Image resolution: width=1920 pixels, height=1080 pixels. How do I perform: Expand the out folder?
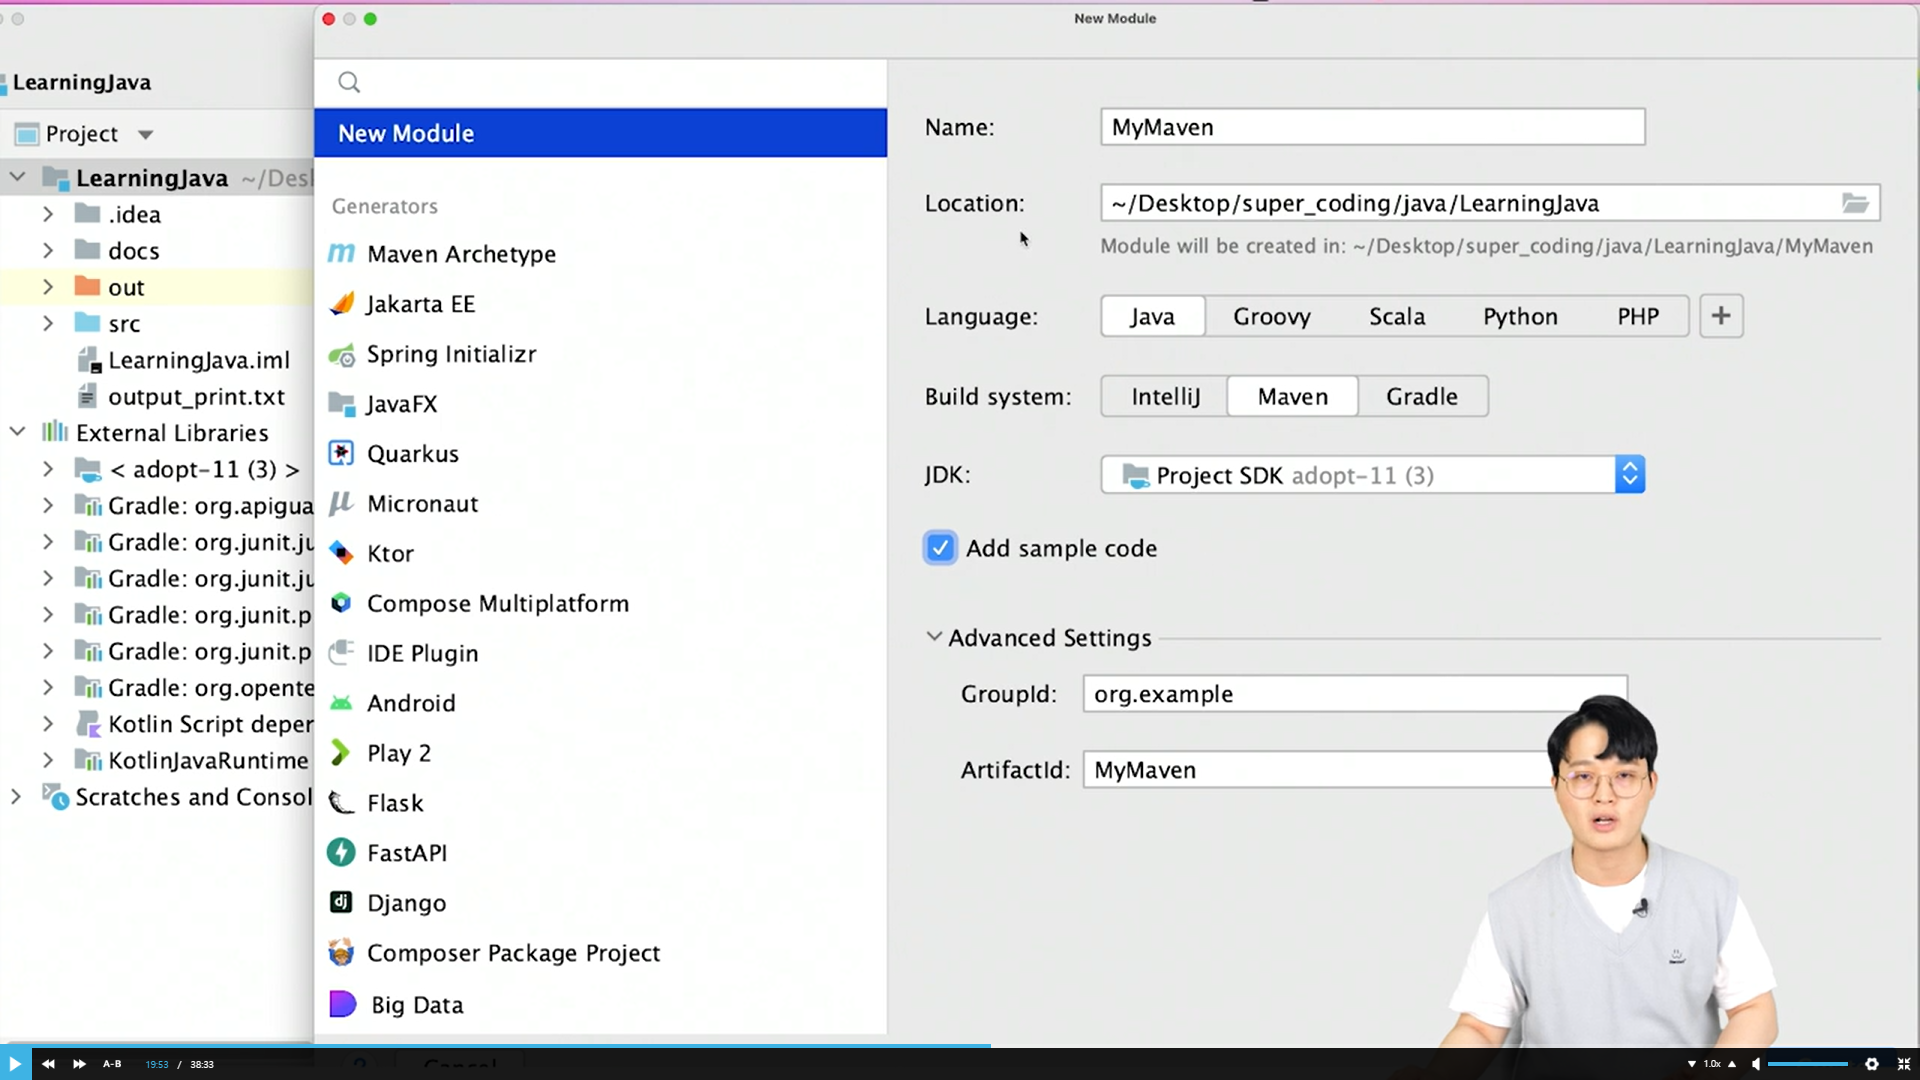coord(47,287)
